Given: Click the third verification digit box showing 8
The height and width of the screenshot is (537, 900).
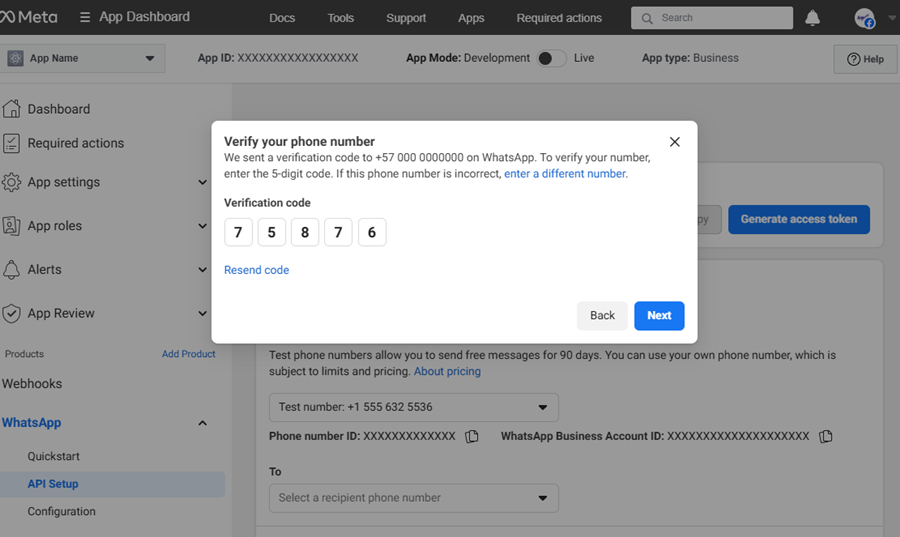Looking at the screenshot, I should point(305,232).
